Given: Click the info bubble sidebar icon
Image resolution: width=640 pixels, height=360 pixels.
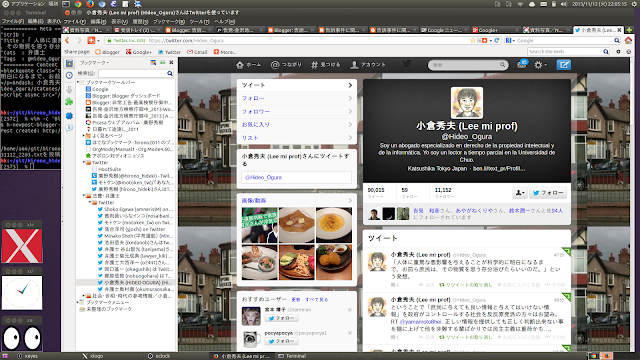Looking at the screenshot, I should [x=69, y=127].
